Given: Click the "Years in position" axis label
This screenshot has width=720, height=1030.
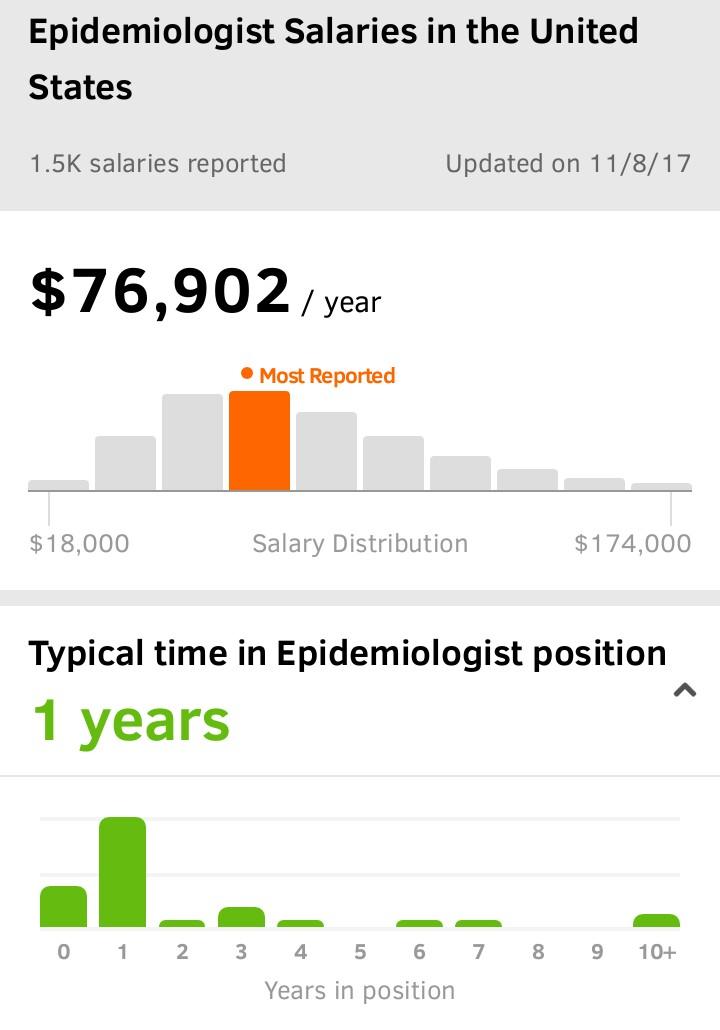Looking at the screenshot, I should coord(360,991).
